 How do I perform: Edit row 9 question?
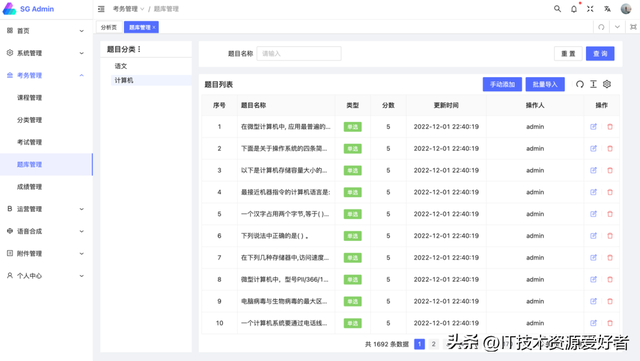click(593, 301)
